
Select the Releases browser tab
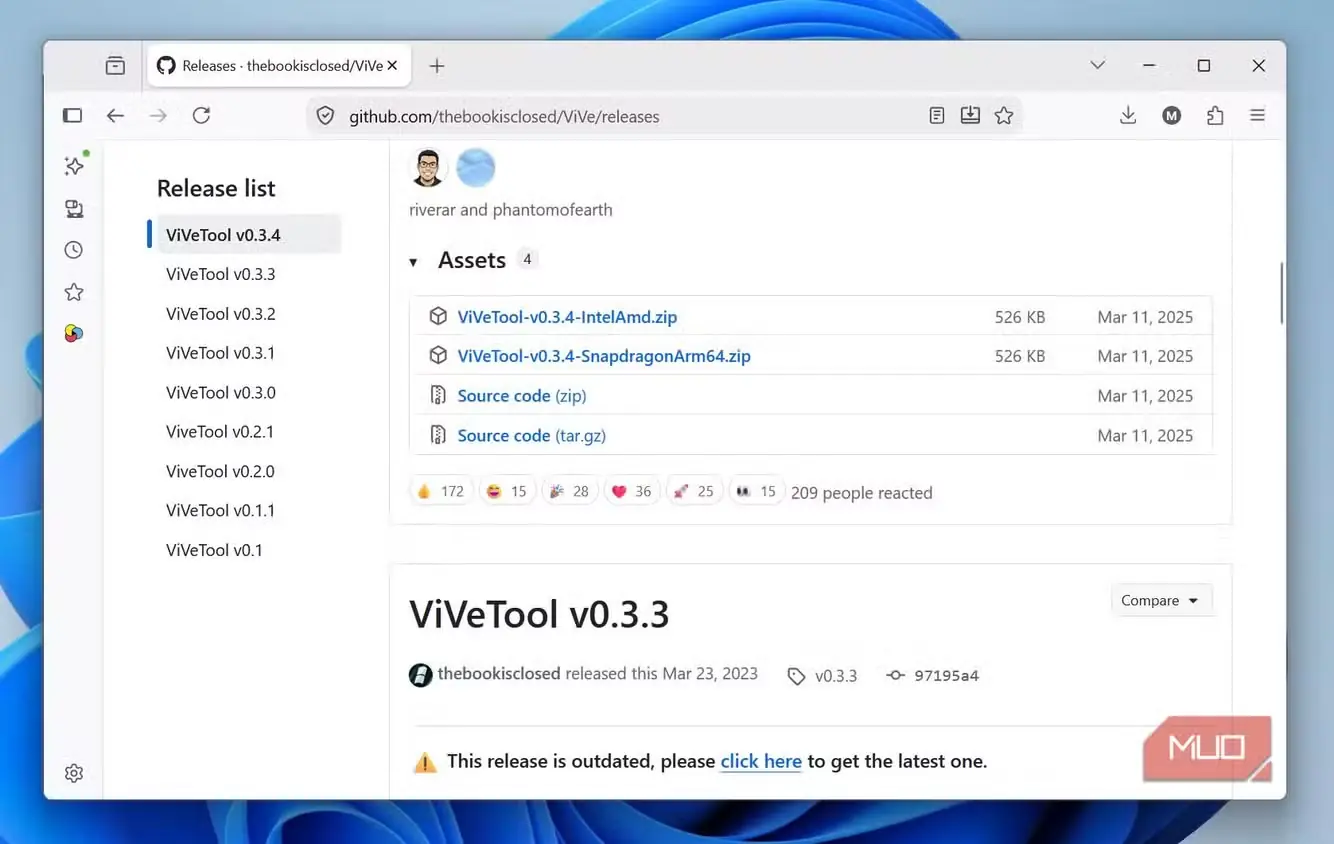(x=277, y=66)
